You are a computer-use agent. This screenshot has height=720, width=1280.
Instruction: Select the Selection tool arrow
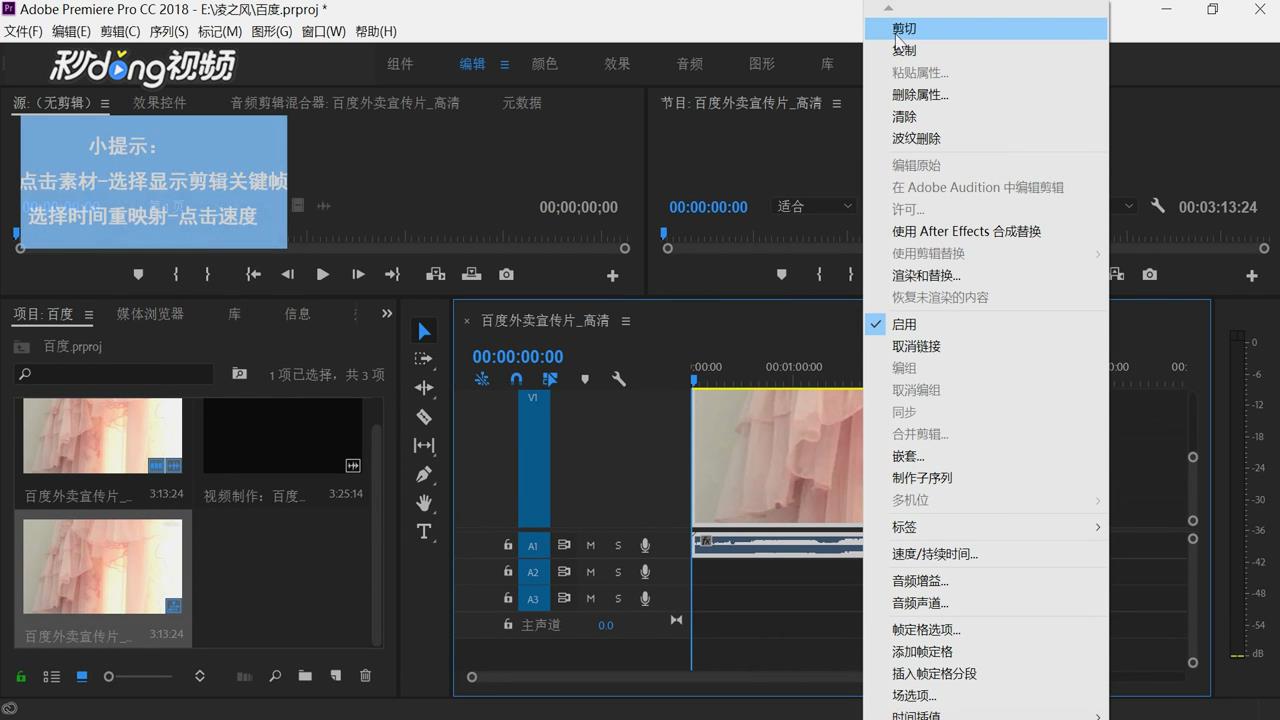pyautogui.click(x=424, y=331)
